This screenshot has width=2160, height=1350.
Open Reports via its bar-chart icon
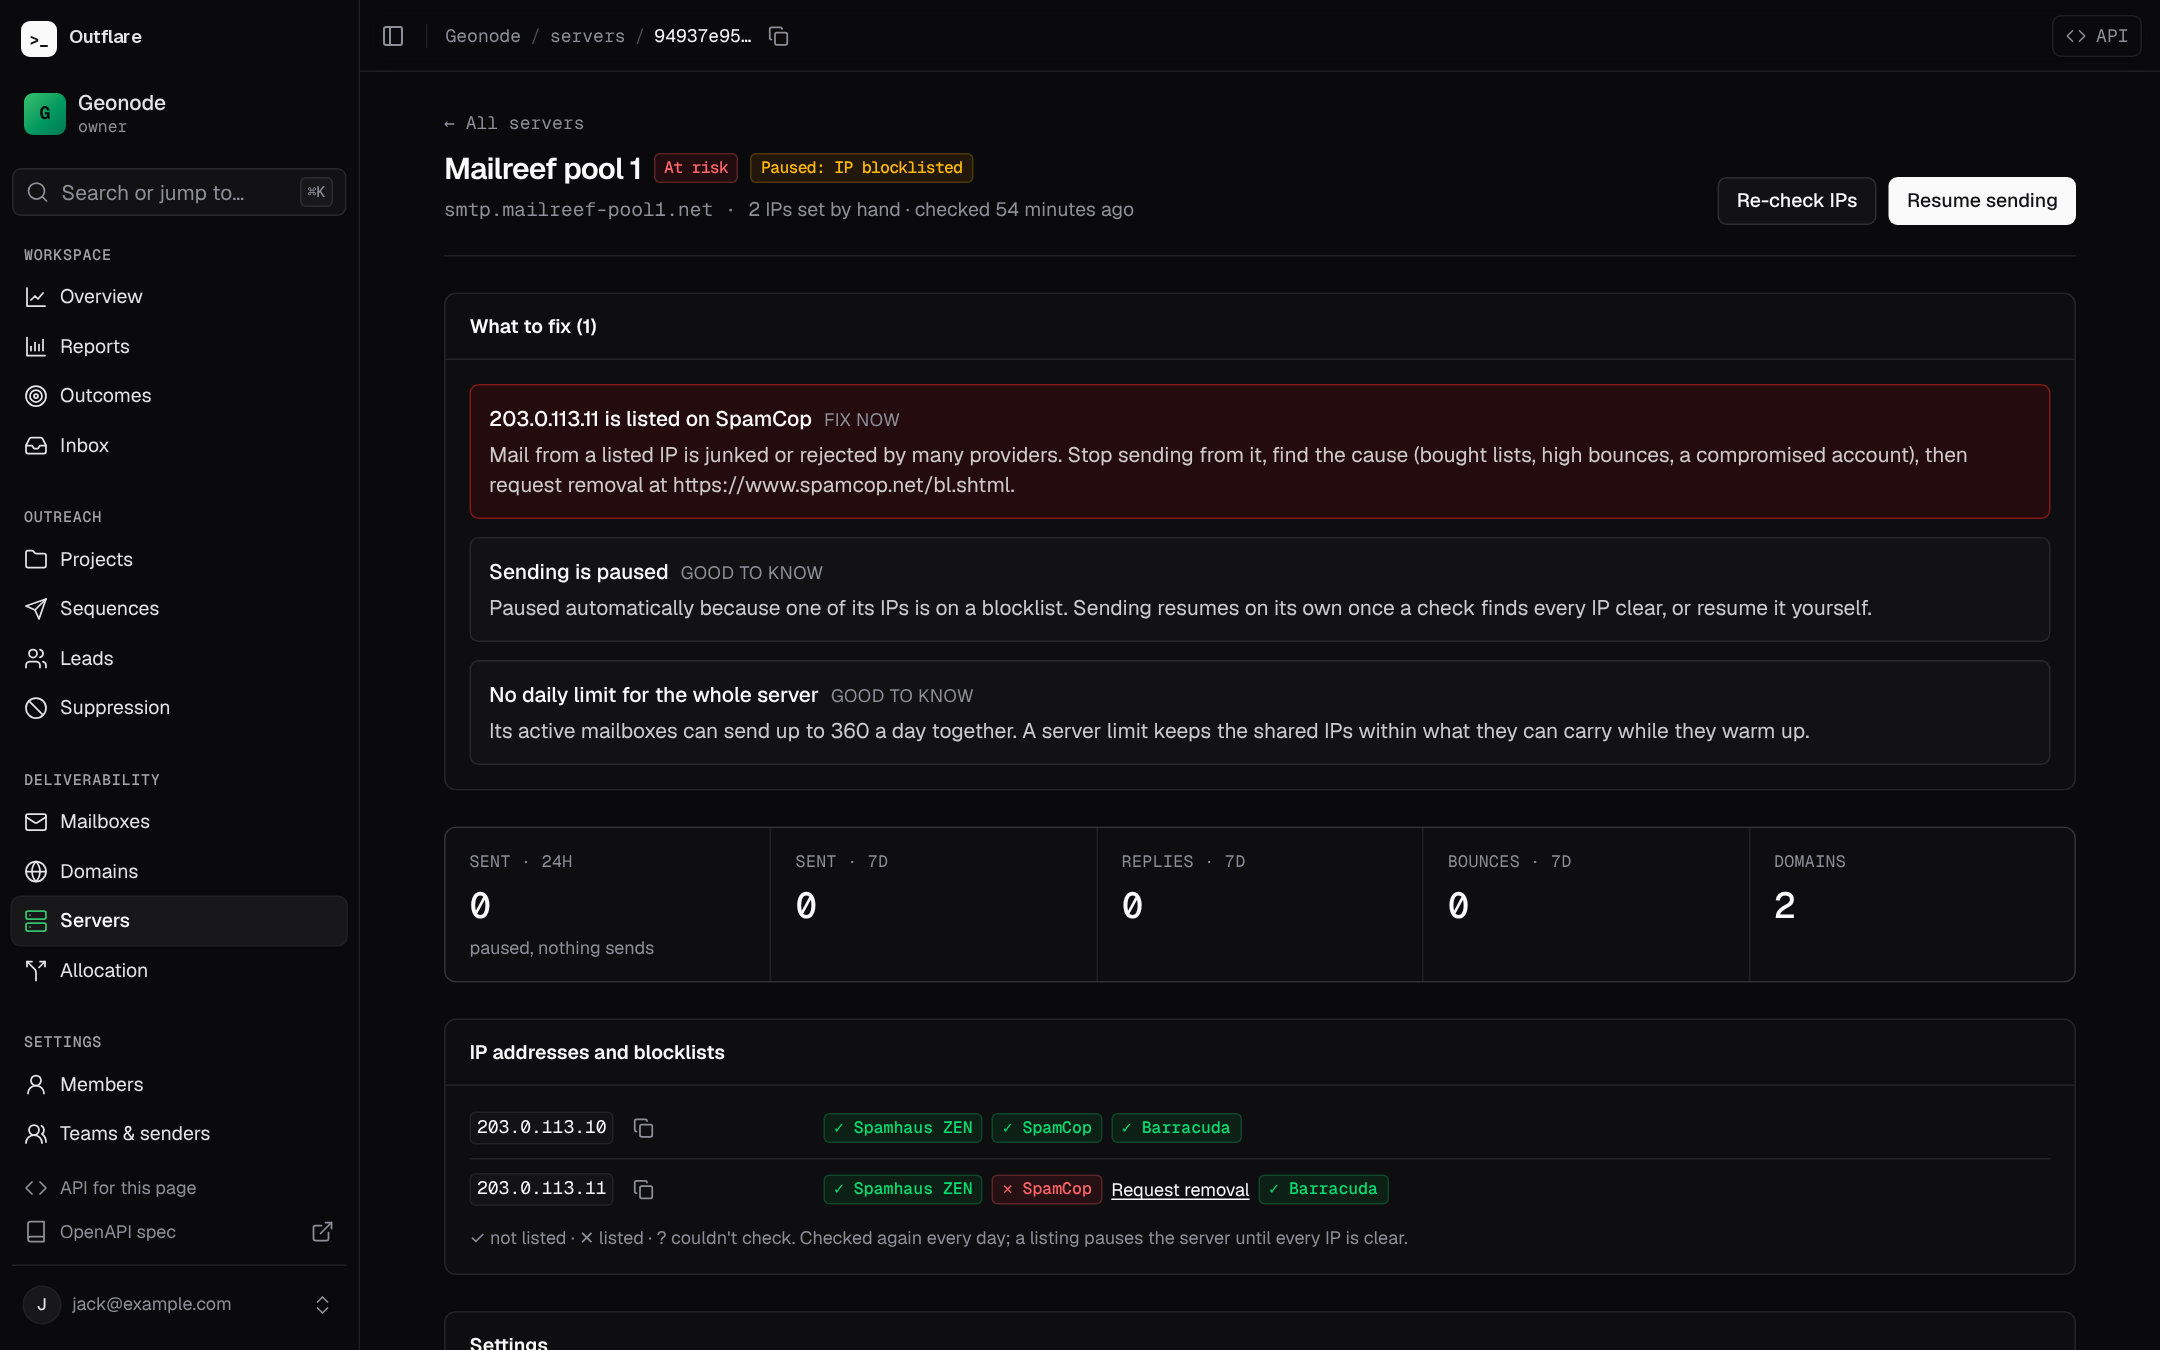coord(36,347)
